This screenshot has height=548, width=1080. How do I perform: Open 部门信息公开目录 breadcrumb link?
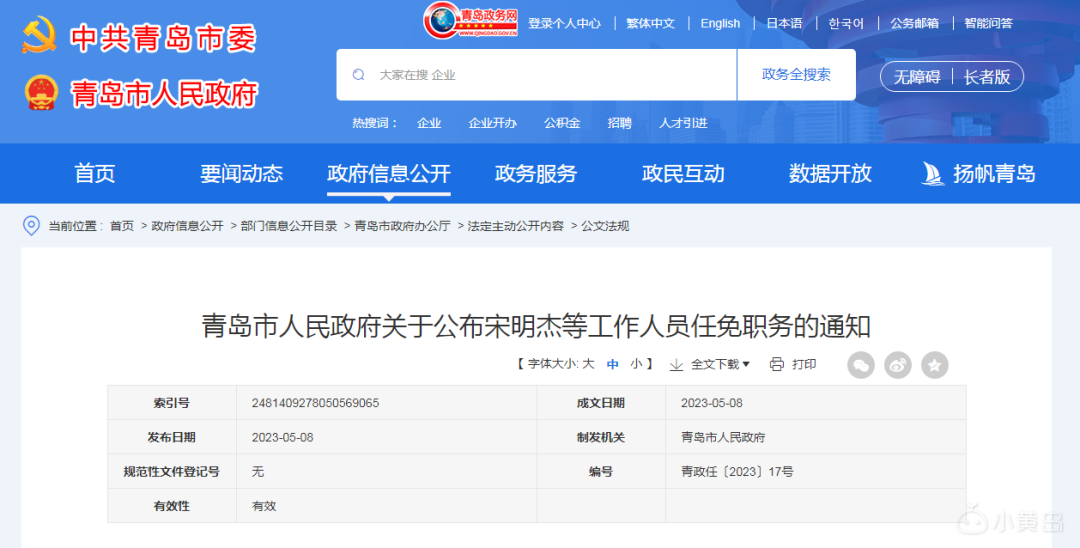point(289,226)
